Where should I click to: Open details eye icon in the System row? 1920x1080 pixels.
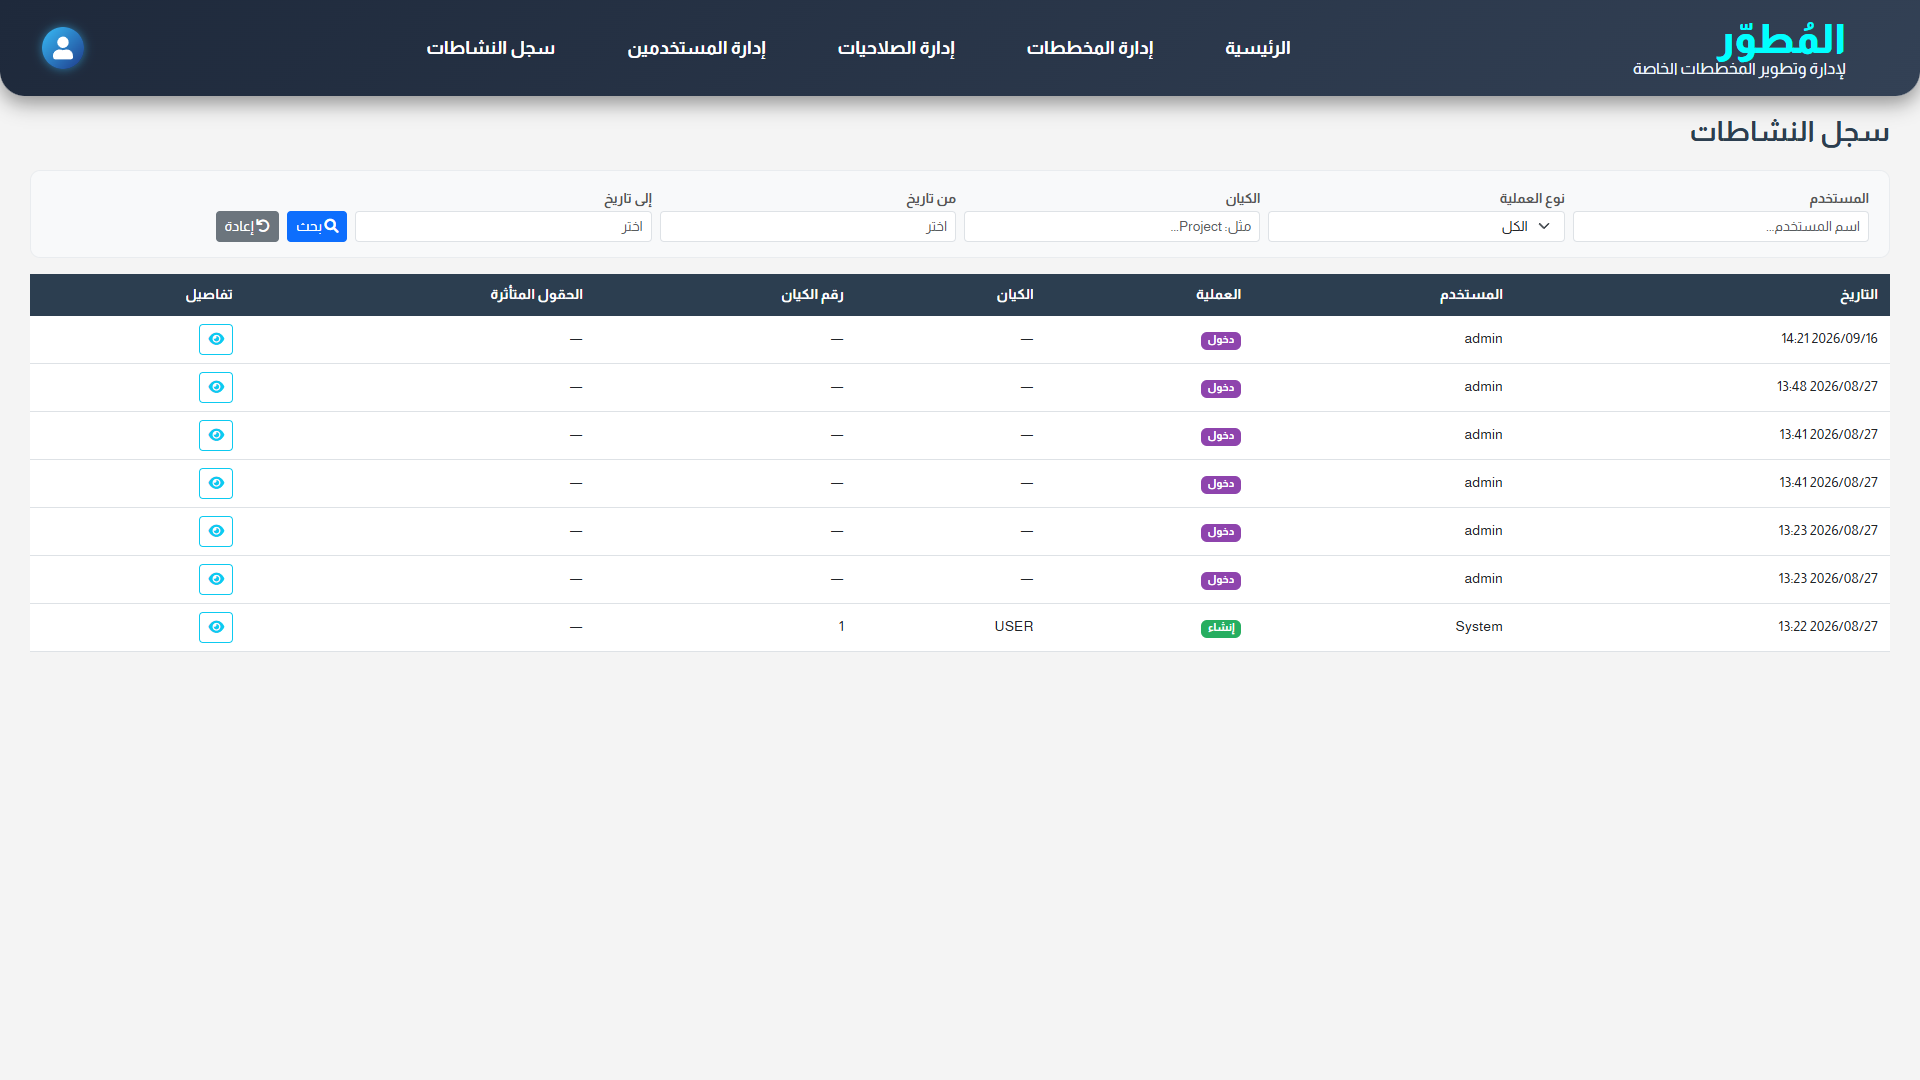[x=216, y=627]
